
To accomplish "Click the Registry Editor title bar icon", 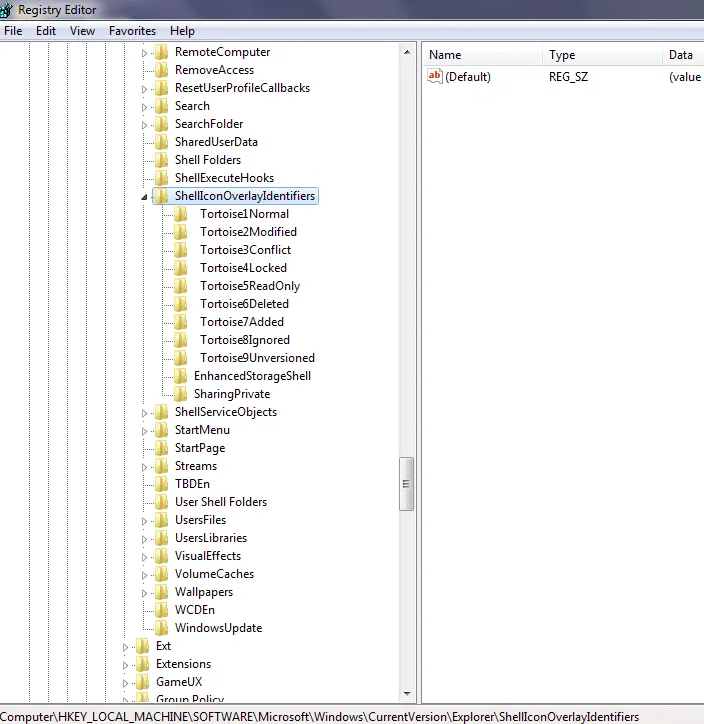I will 6,10.
